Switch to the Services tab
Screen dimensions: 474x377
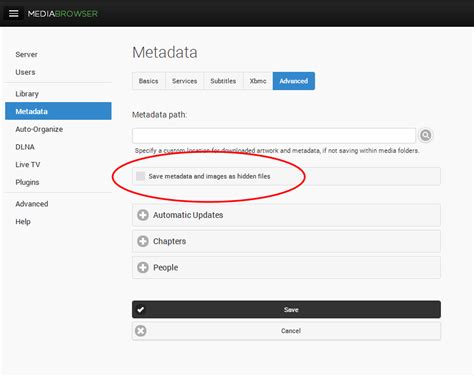point(184,81)
